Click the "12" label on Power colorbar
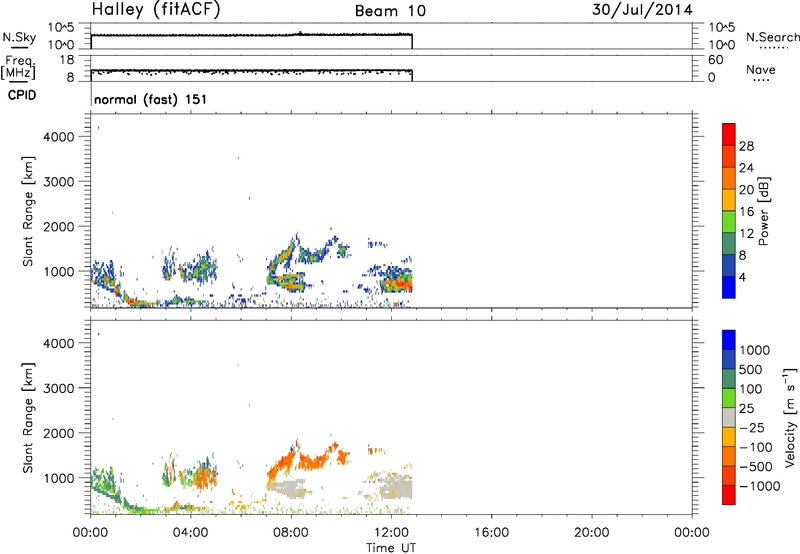The height and width of the screenshot is (554, 800). click(746, 234)
